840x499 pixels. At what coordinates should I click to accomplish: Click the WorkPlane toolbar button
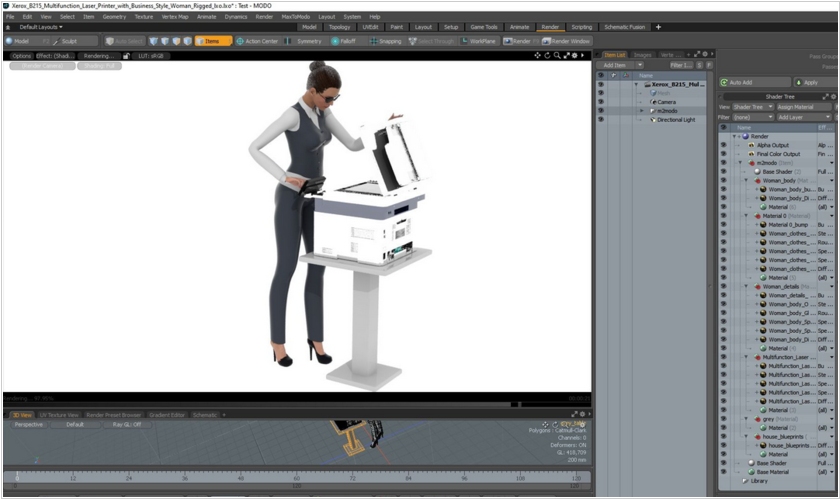pos(479,41)
